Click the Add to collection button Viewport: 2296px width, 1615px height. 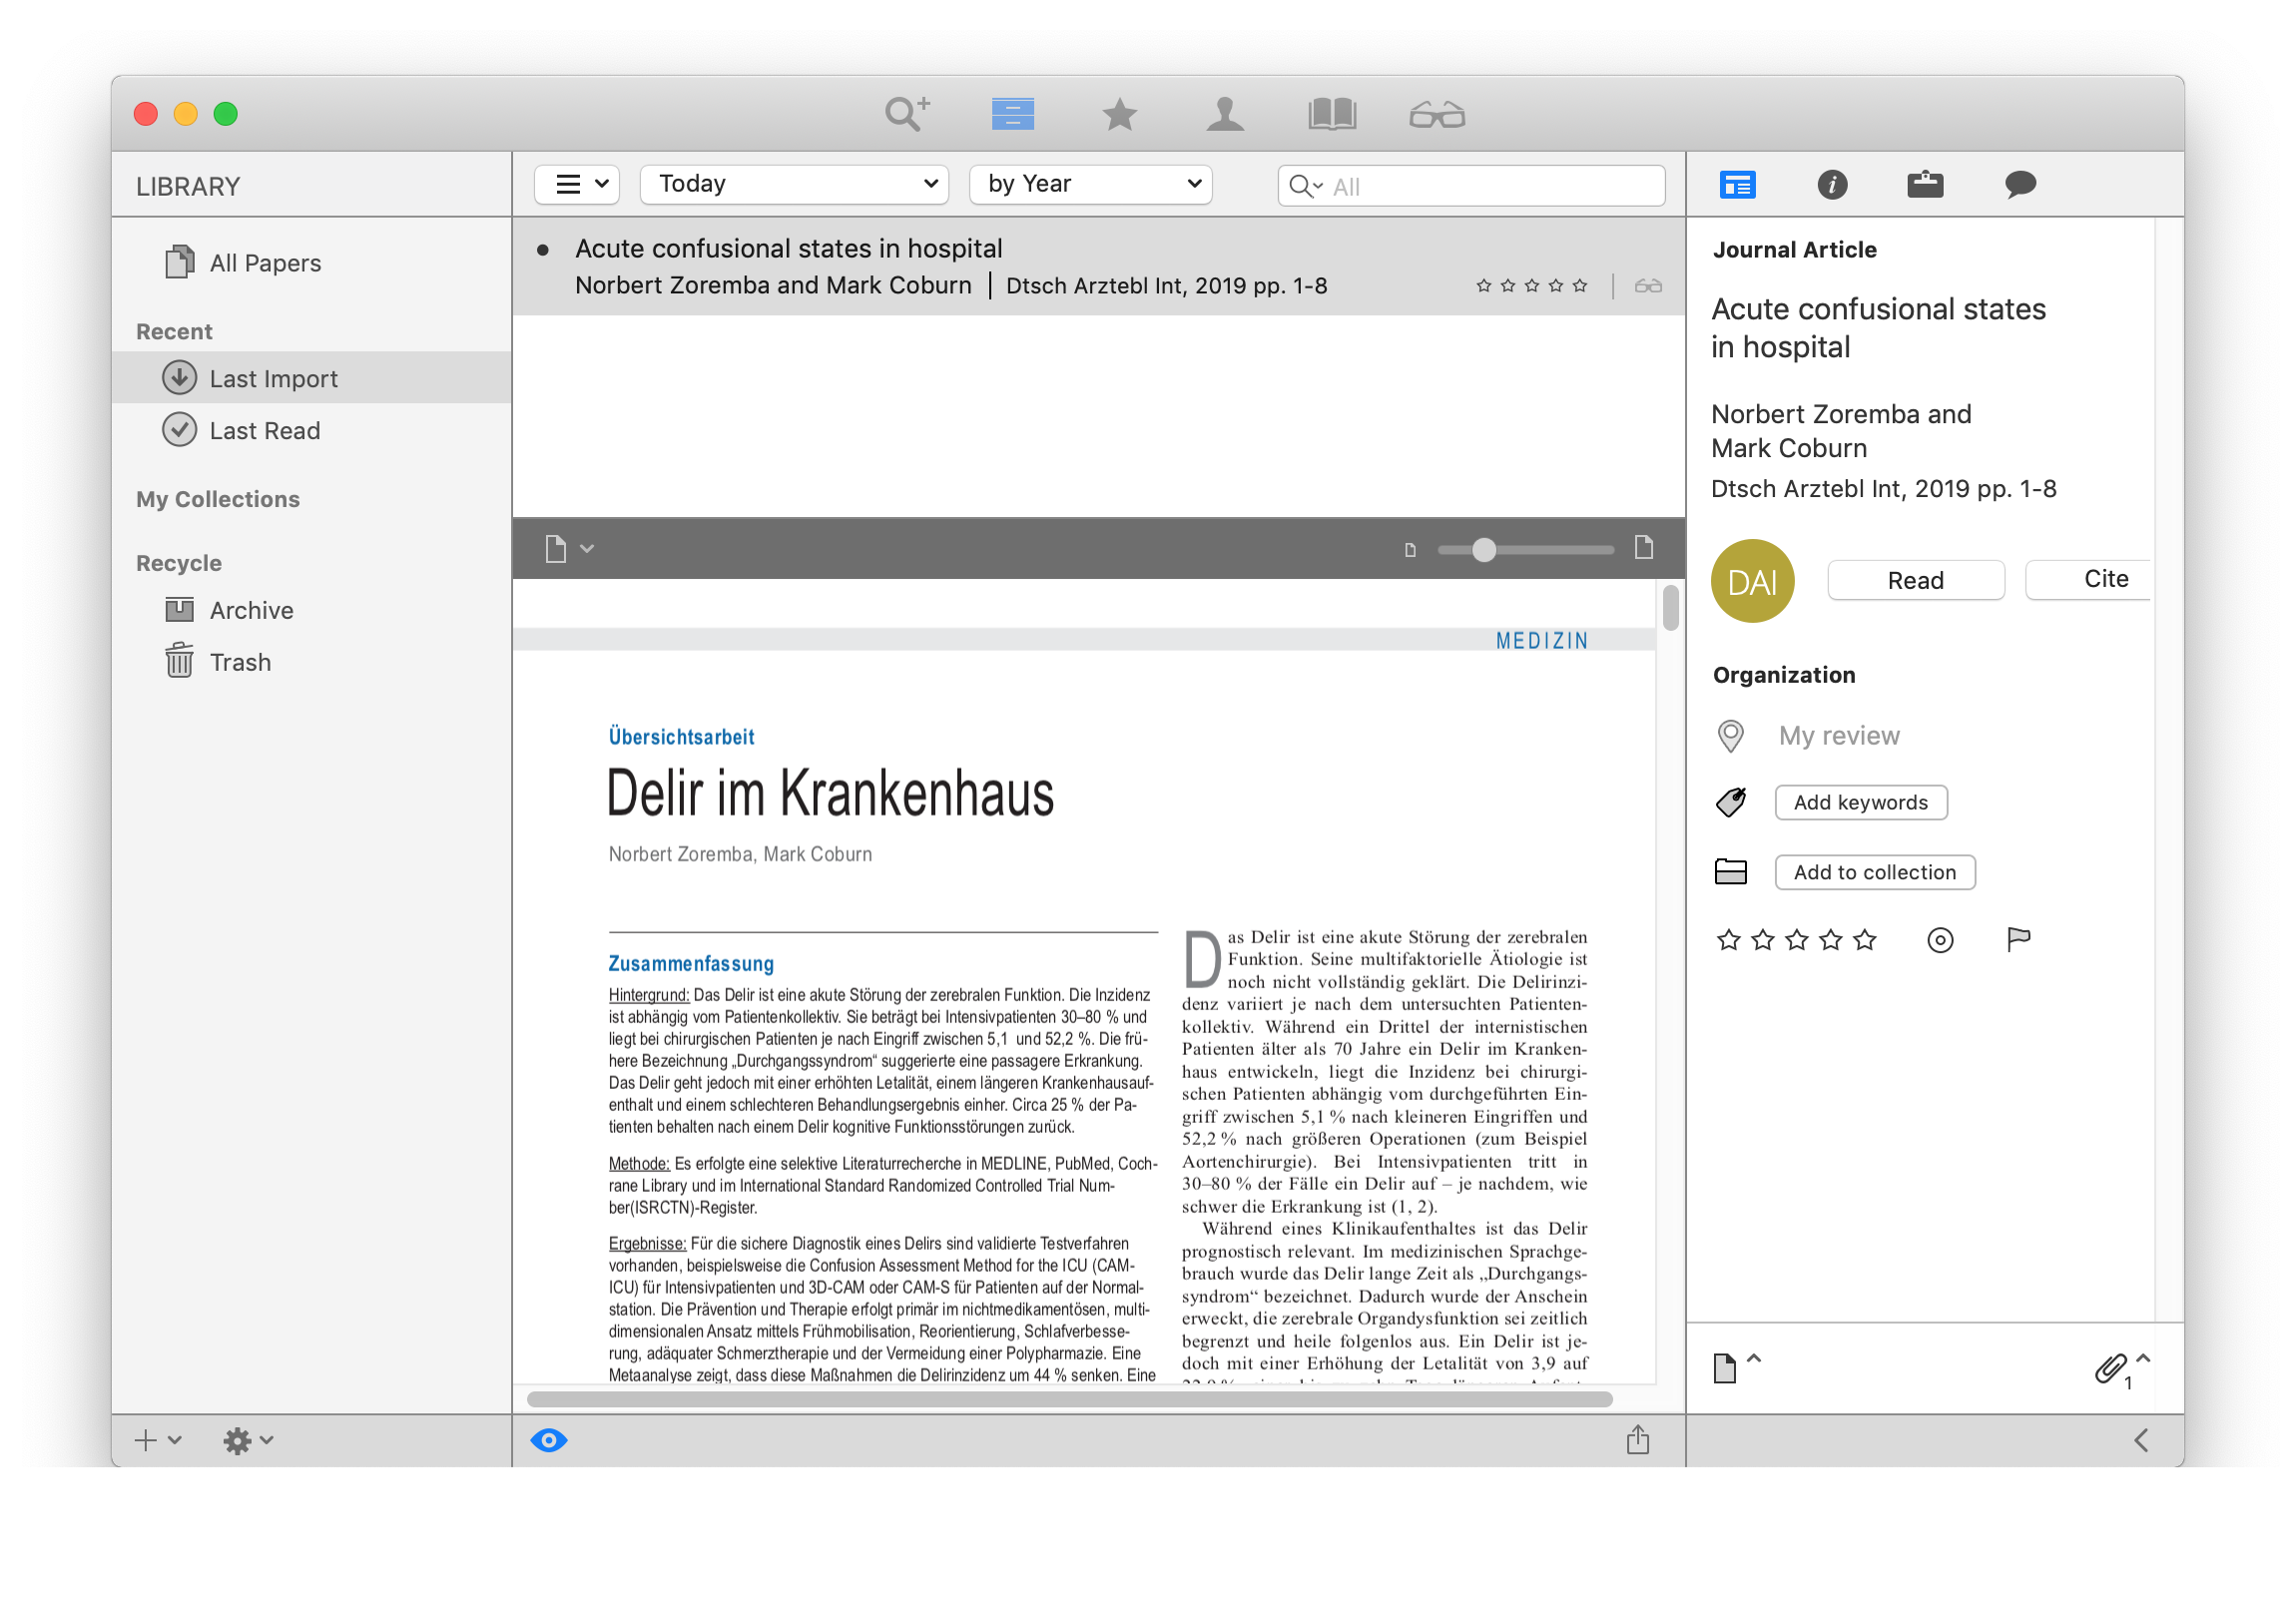click(x=1874, y=872)
